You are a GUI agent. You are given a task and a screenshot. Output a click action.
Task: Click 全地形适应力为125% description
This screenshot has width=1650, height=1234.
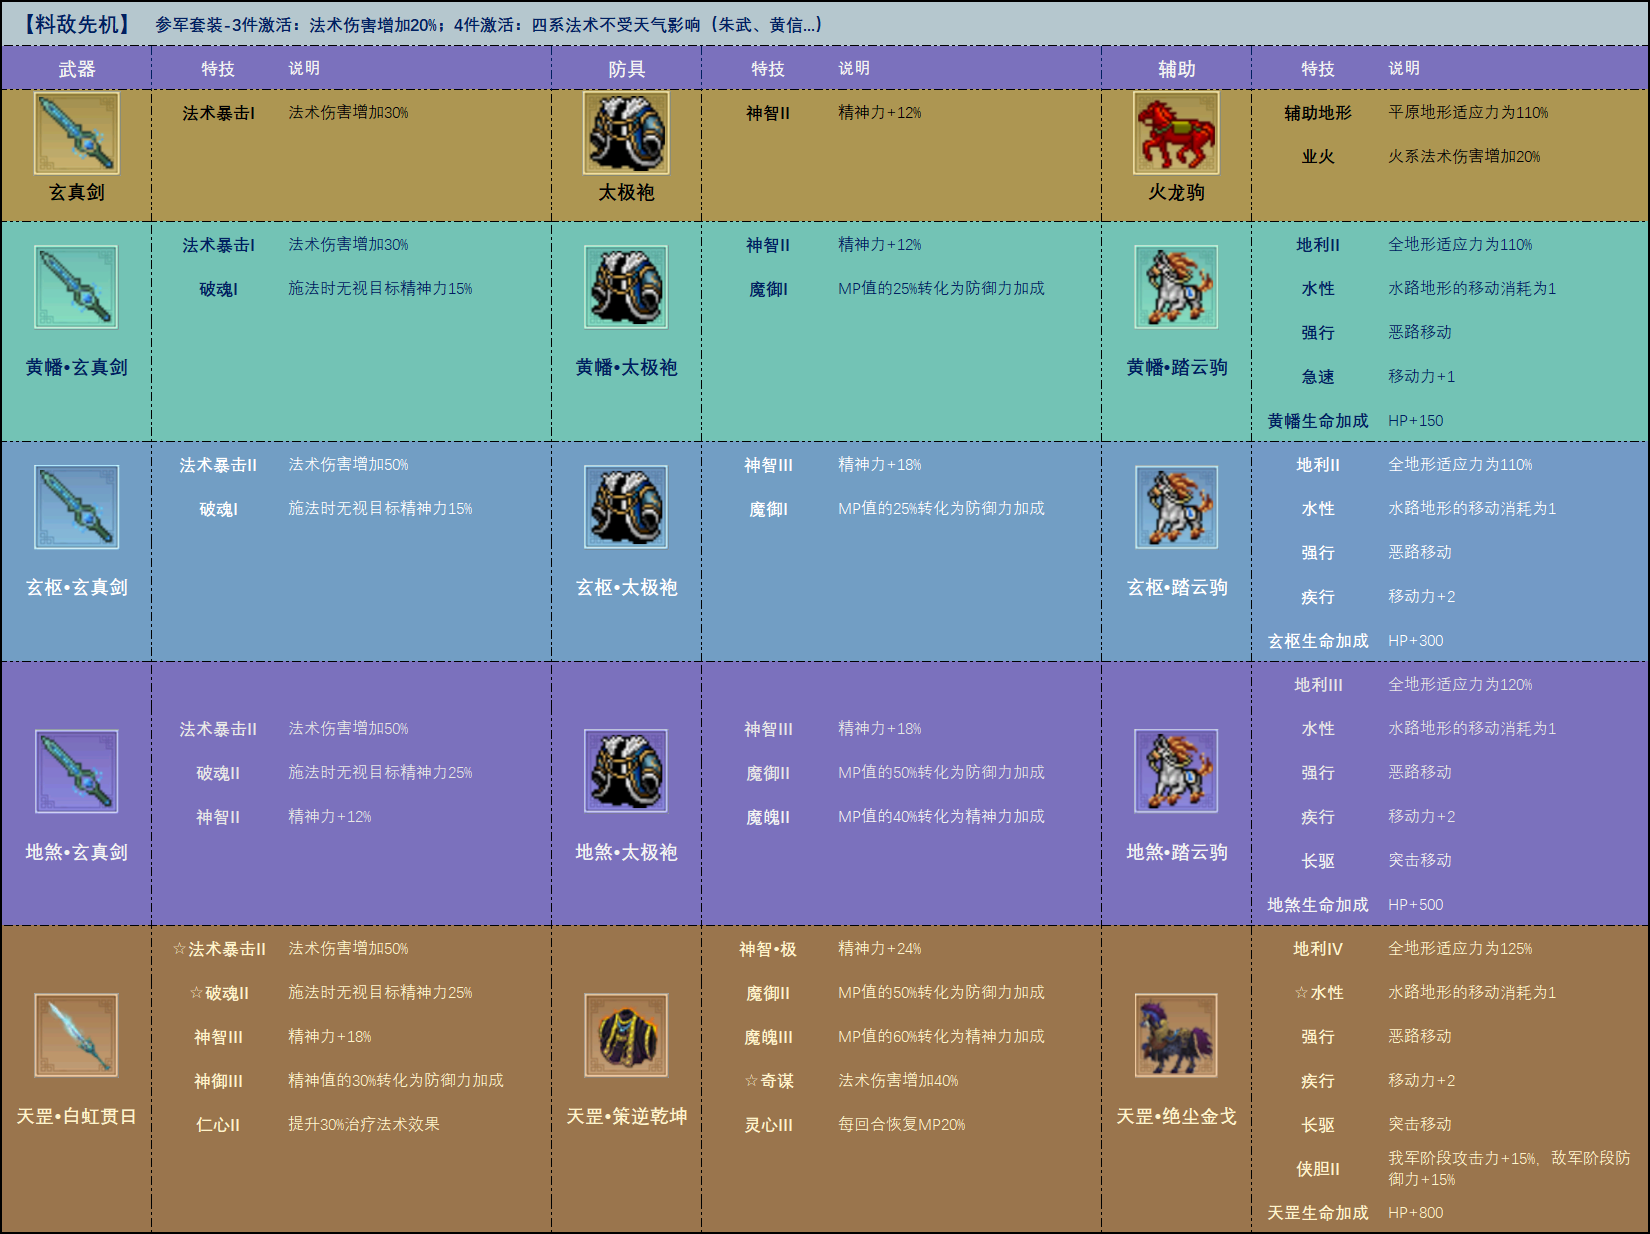[x=1460, y=949]
